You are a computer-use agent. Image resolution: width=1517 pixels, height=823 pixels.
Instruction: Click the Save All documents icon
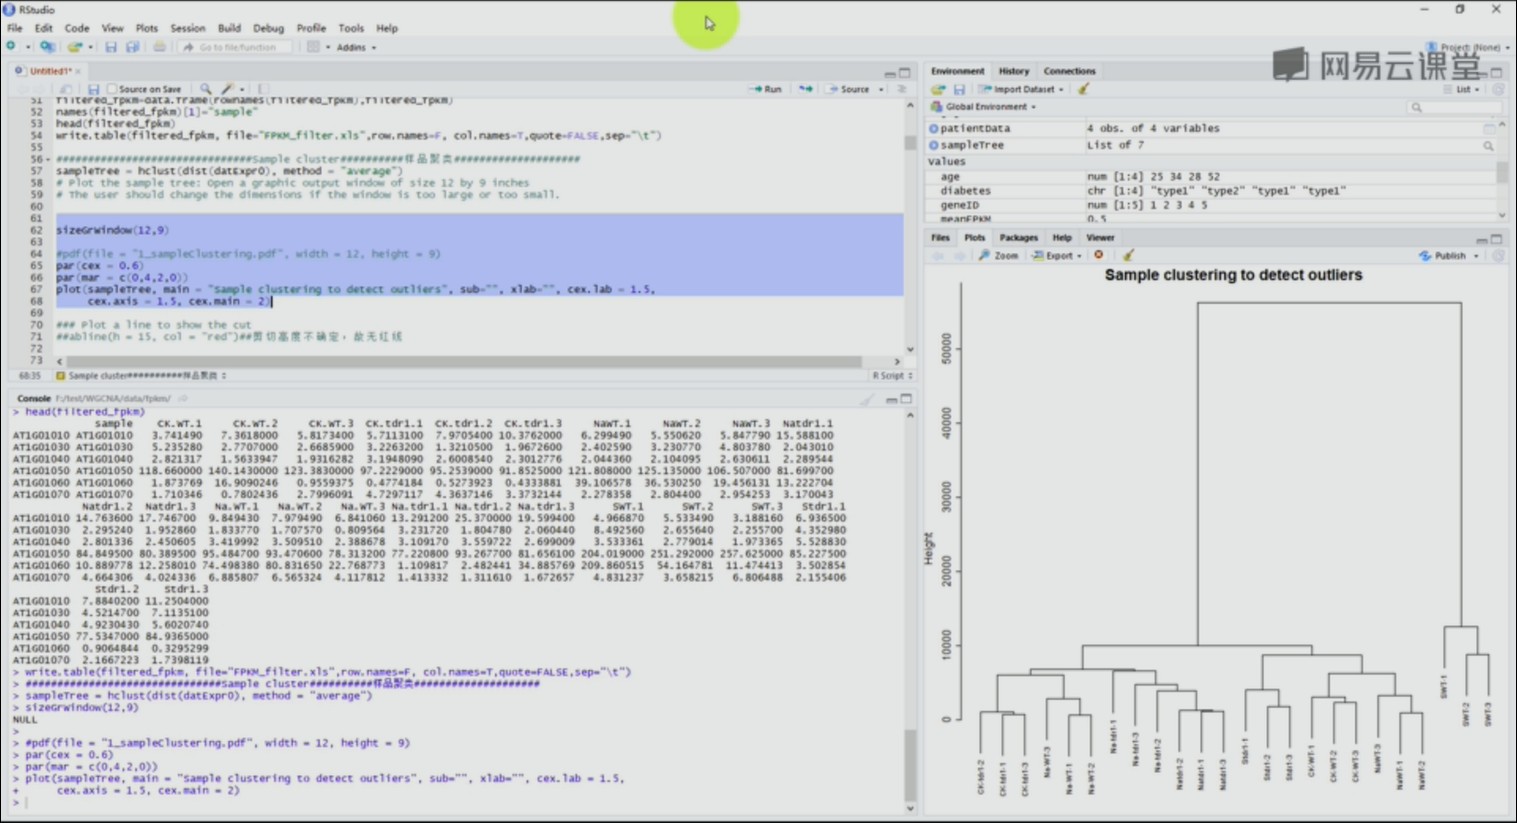click(132, 47)
